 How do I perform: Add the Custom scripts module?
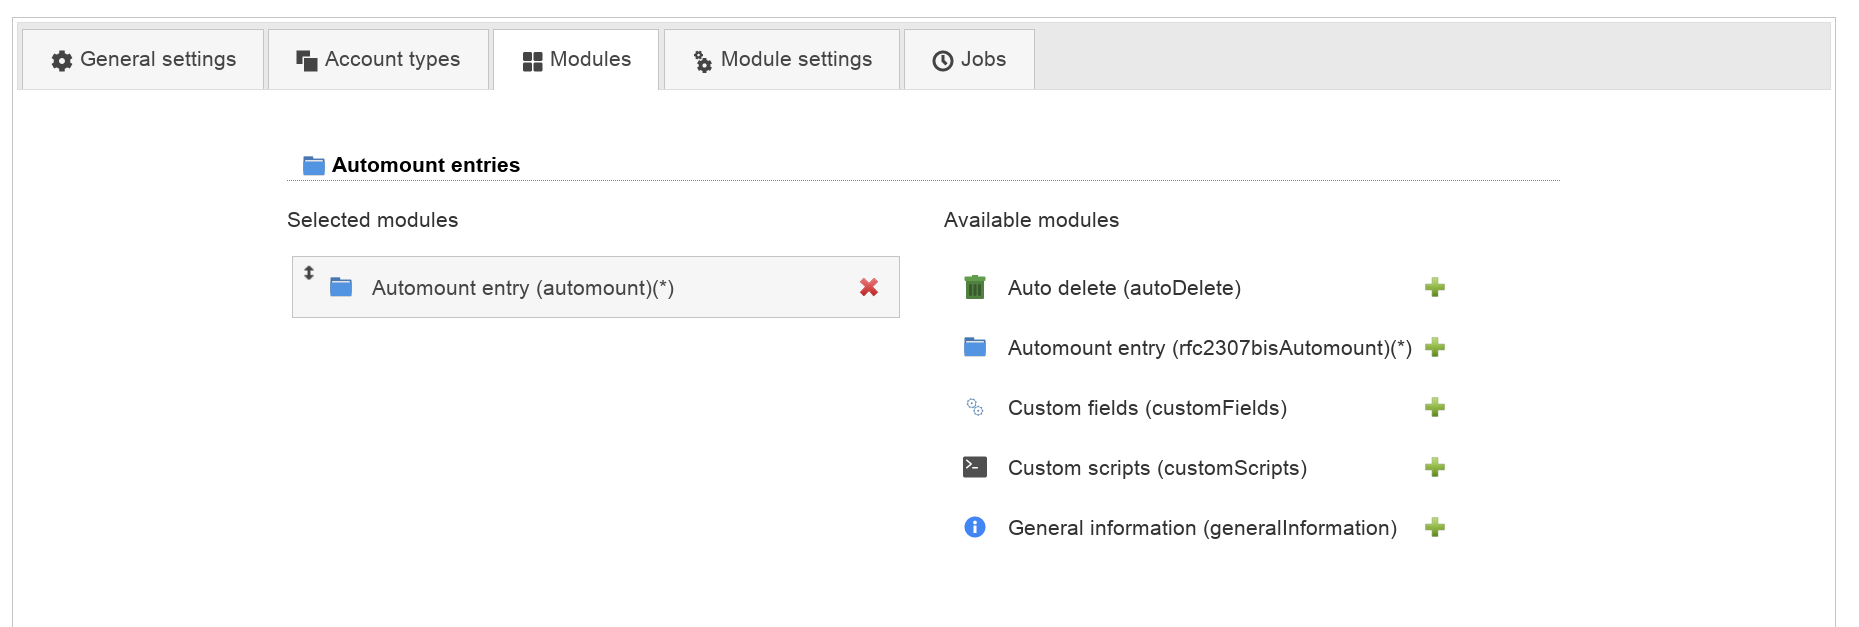click(x=1434, y=468)
